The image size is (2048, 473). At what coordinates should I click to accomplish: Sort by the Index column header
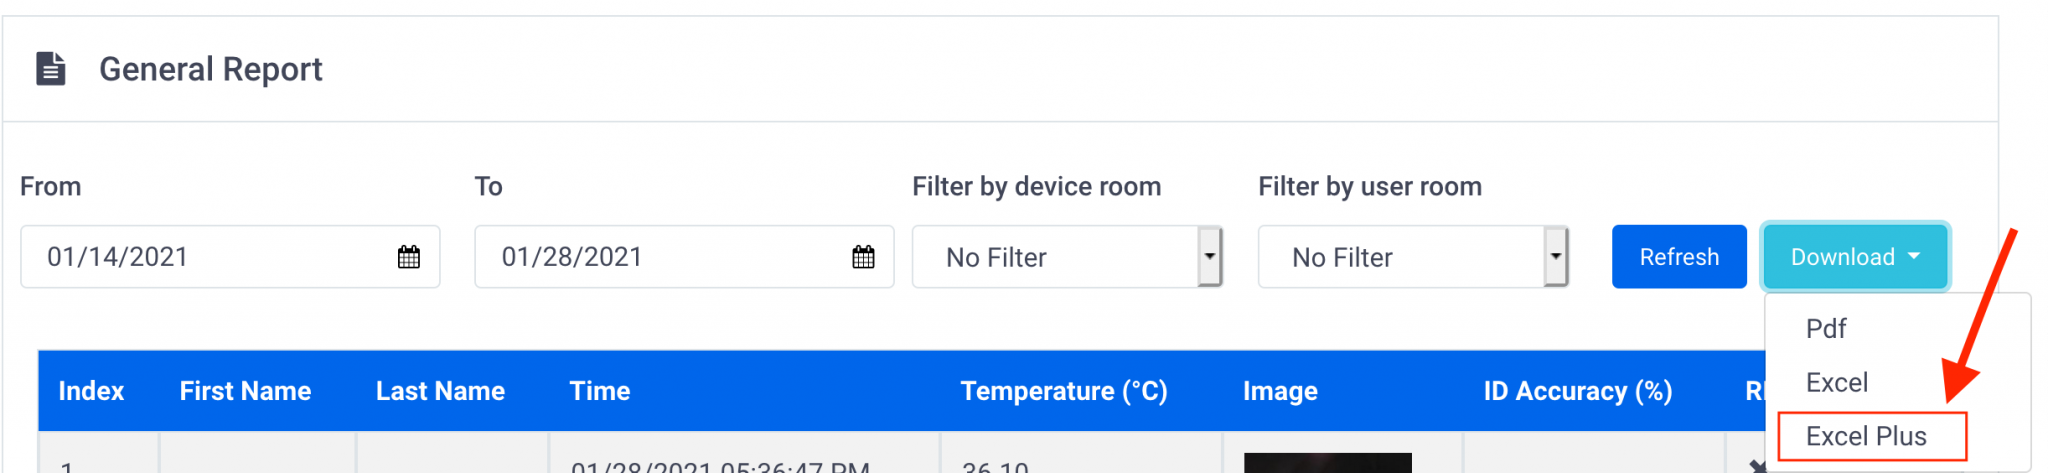click(91, 391)
